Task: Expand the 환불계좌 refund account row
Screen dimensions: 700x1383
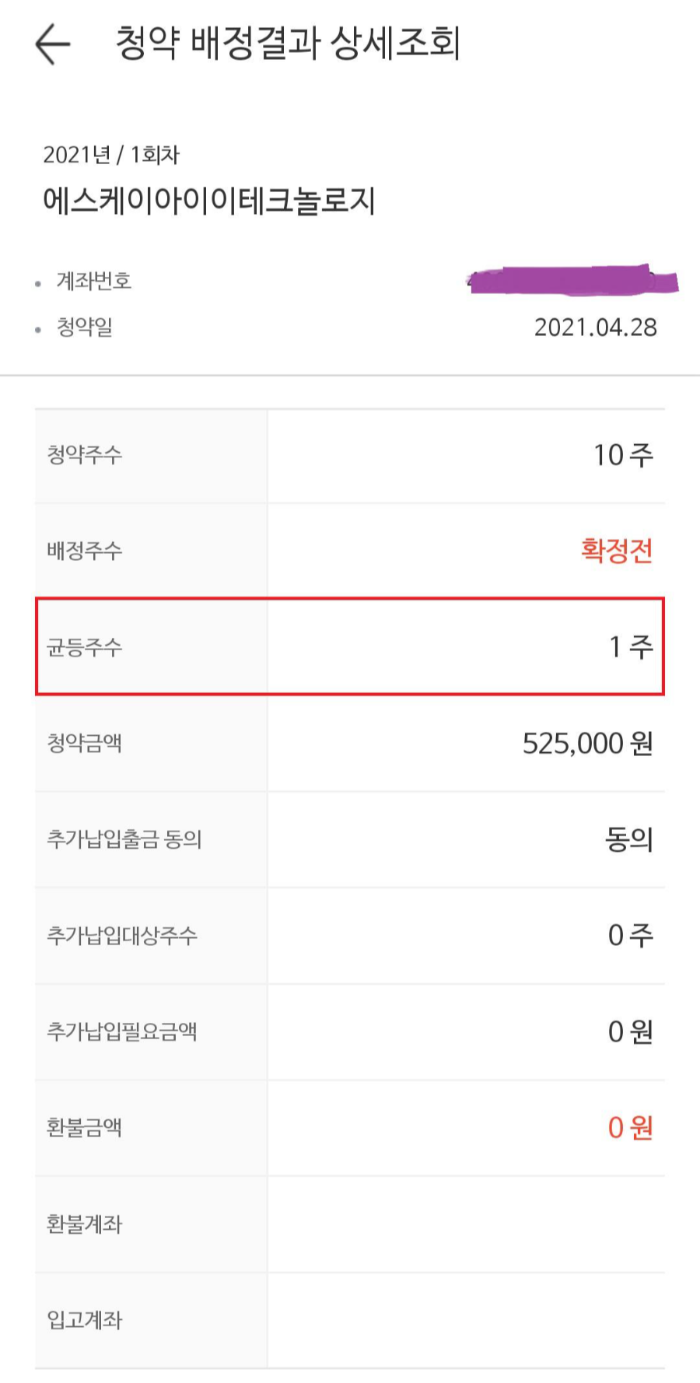Action: [350, 1222]
